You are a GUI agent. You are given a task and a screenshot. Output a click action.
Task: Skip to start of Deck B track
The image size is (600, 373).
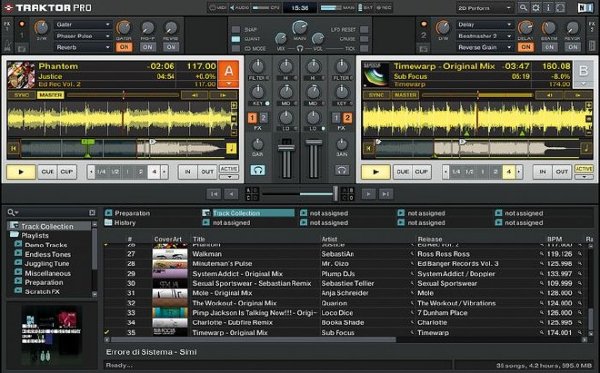point(368,148)
